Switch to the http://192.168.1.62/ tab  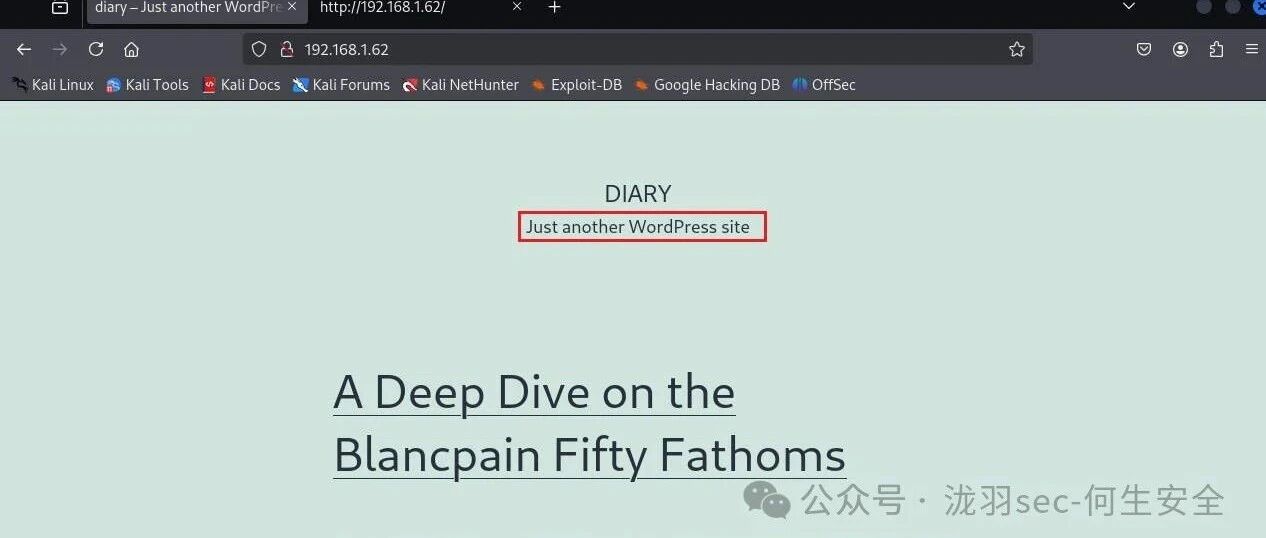point(422,10)
